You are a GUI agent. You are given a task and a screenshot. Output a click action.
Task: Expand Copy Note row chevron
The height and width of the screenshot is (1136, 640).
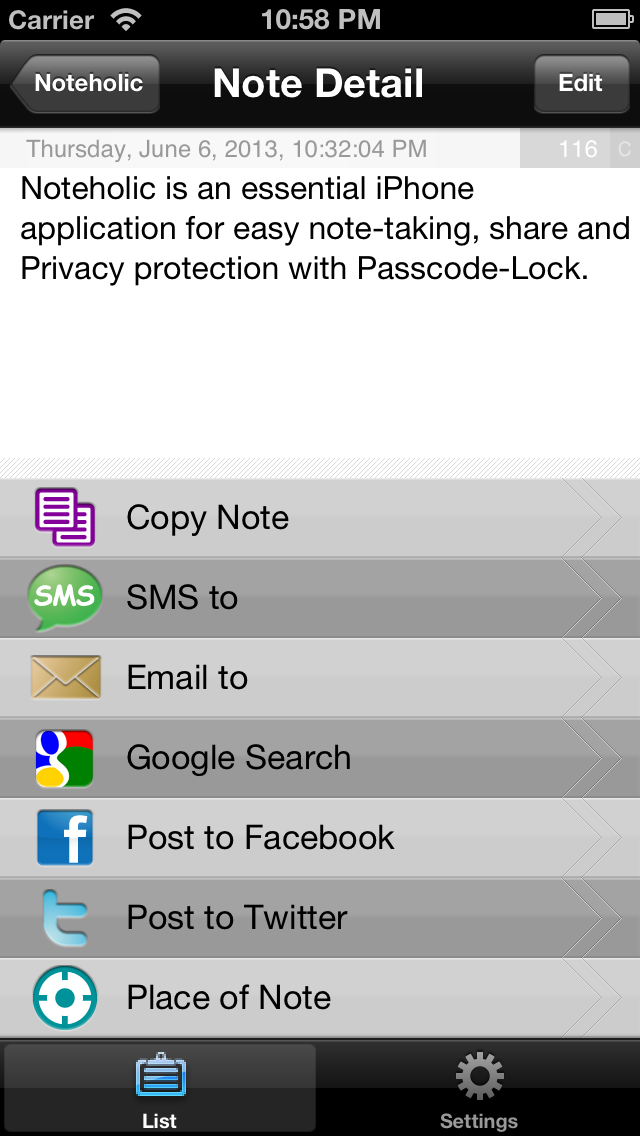click(x=600, y=518)
